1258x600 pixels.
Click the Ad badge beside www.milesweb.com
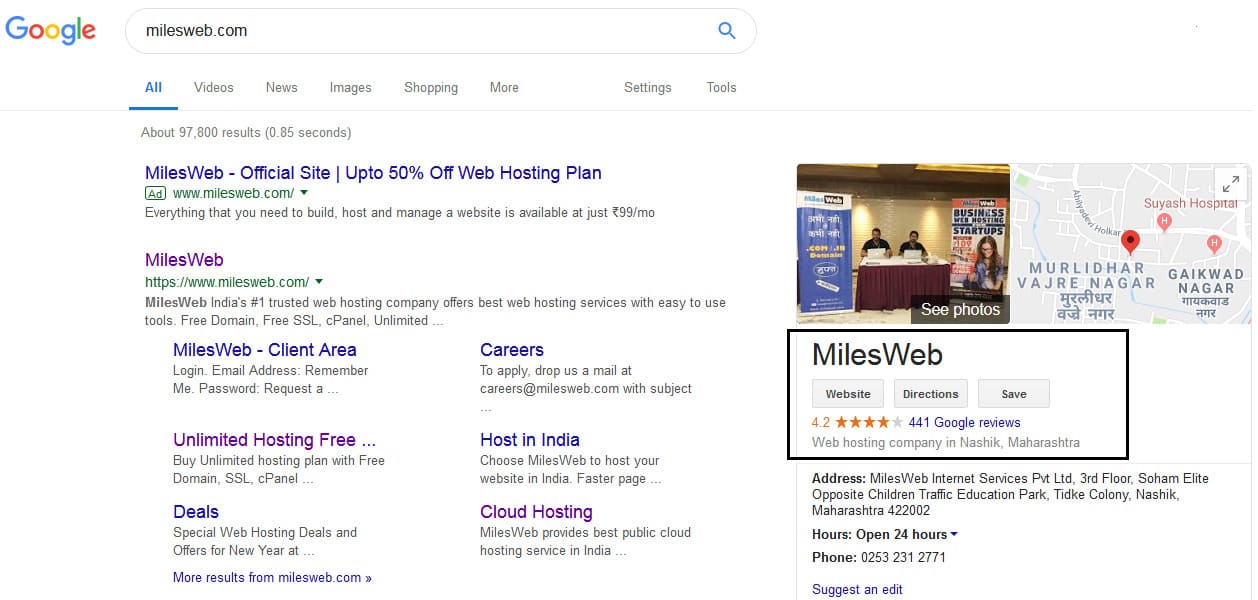(155, 193)
